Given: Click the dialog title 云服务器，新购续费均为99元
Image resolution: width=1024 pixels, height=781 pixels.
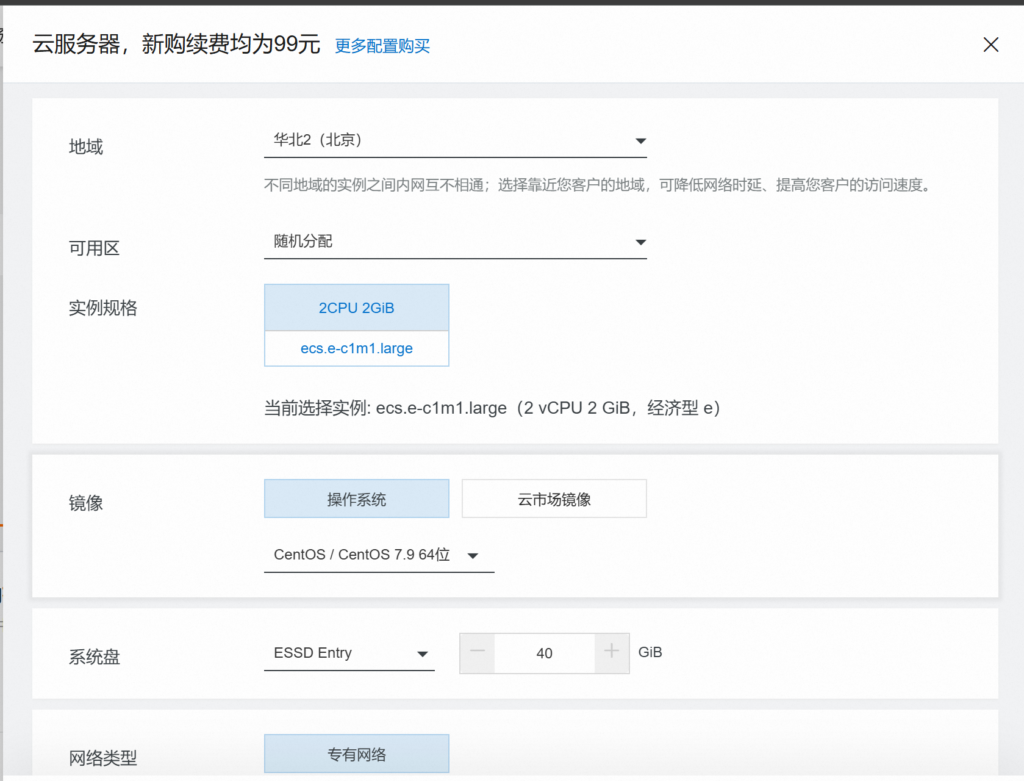Looking at the screenshot, I should point(176,45).
